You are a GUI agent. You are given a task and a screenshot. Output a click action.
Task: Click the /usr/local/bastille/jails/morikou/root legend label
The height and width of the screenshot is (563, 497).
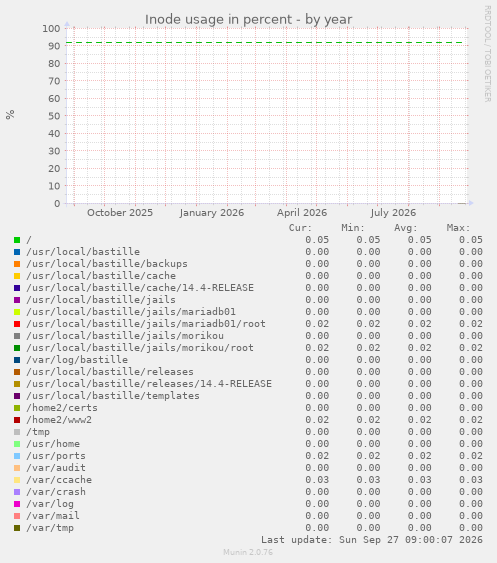tap(140, 348)
